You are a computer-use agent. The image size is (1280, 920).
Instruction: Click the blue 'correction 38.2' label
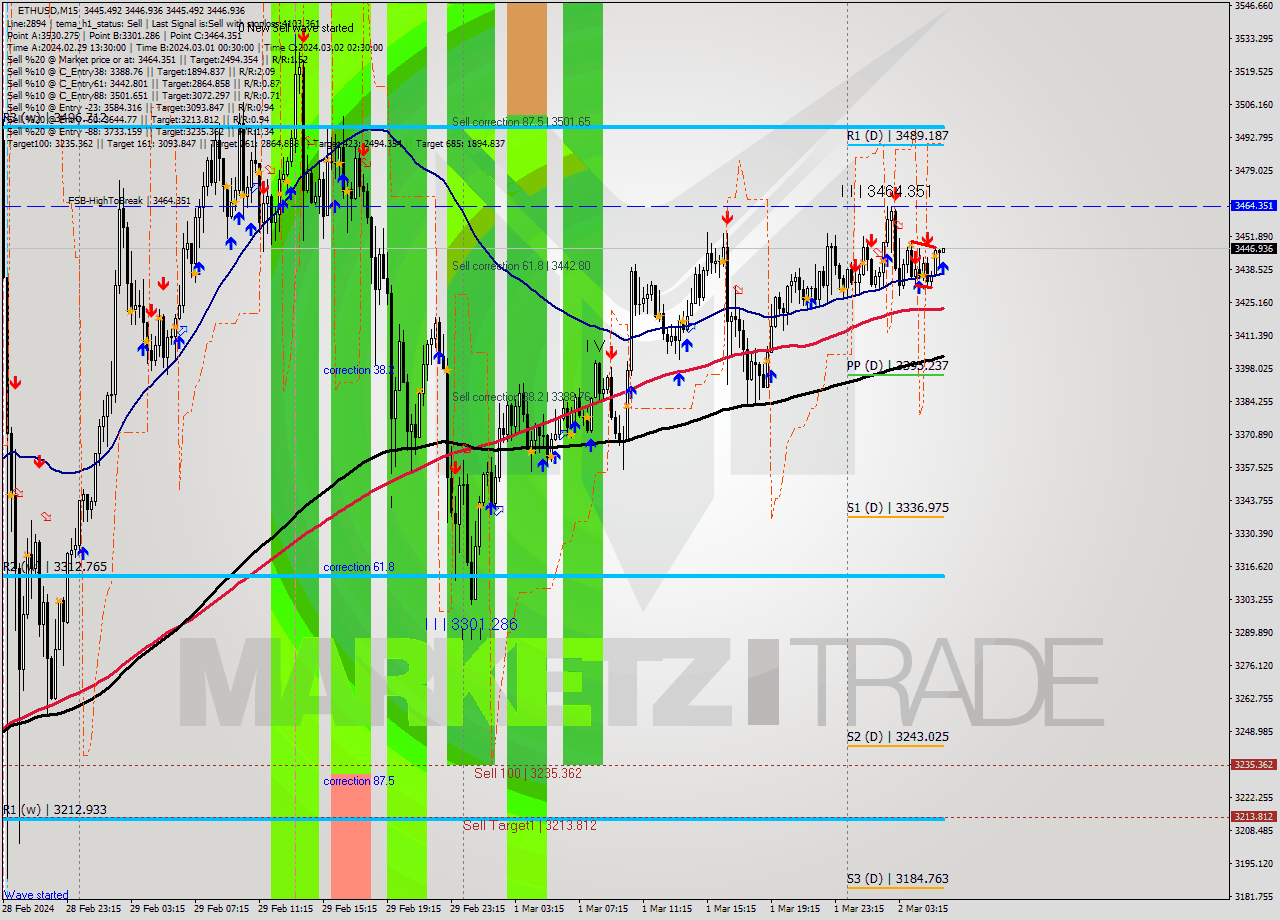click(x=358, y=370)
